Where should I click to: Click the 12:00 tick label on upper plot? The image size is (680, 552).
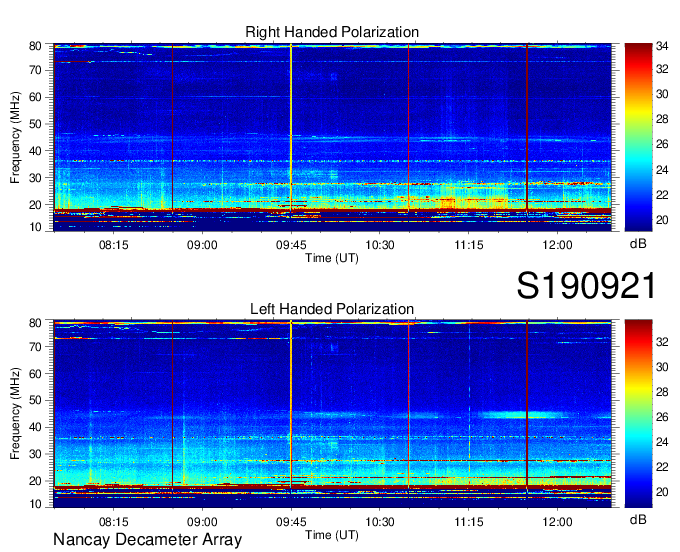[x=557, y=245]
